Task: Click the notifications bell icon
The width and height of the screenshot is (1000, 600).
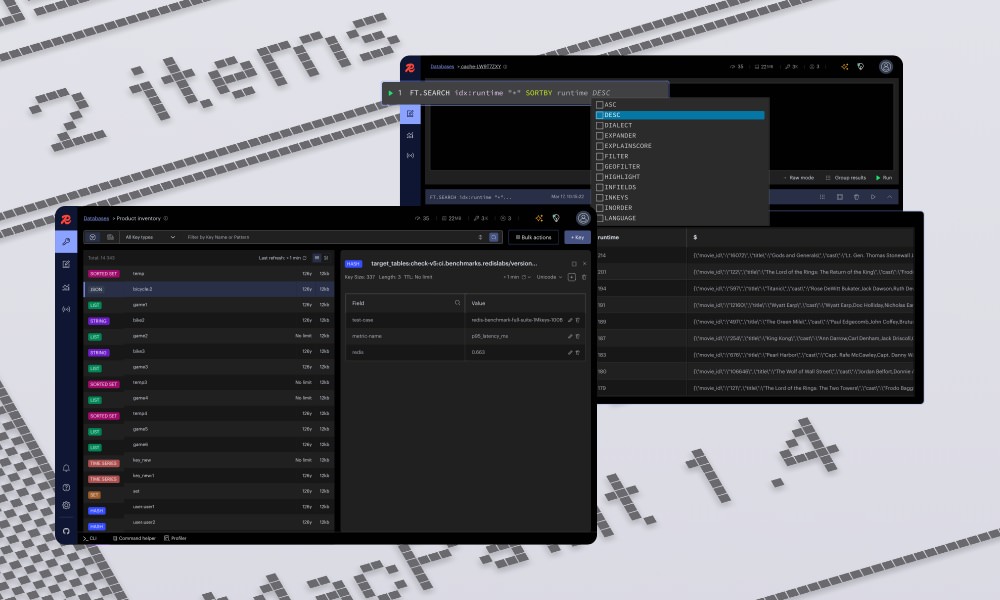Action: click(66, 466)
